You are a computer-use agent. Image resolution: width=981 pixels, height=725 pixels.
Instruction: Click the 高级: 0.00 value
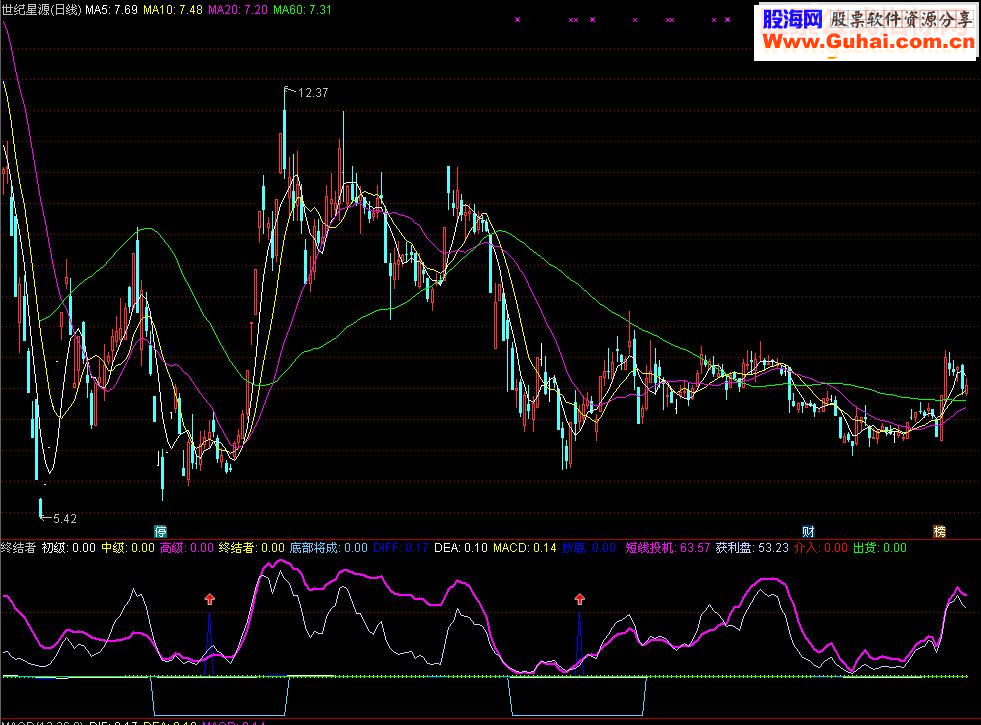[x=186, y=548]
